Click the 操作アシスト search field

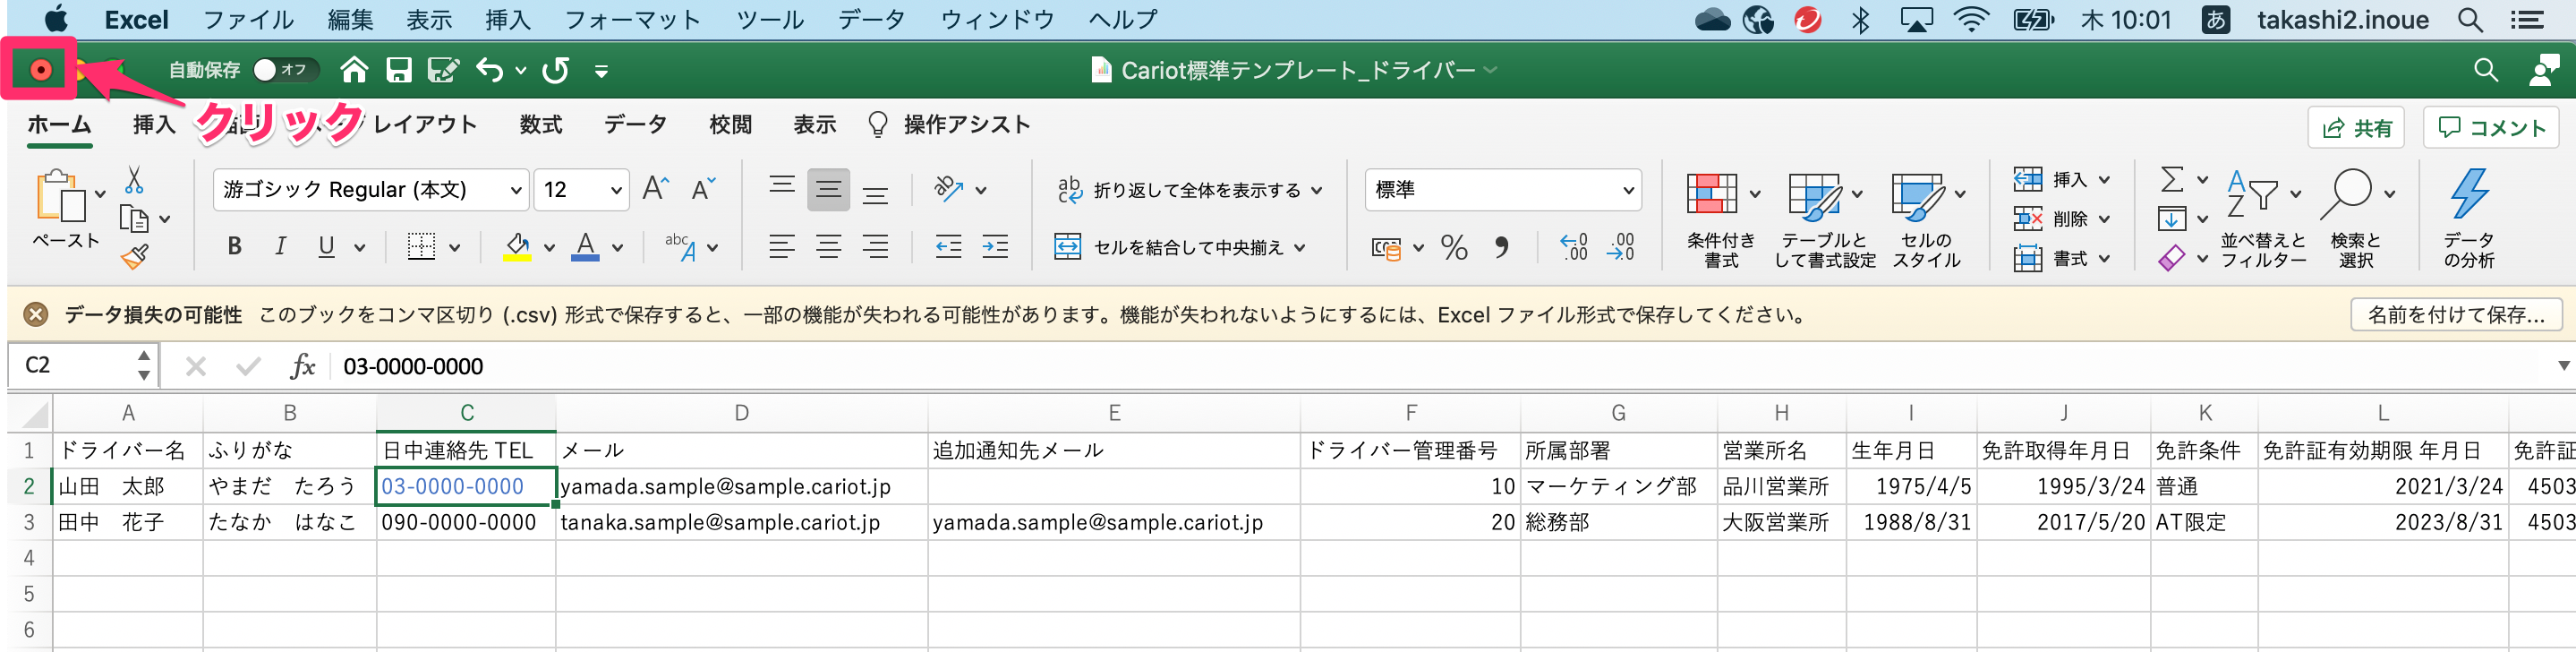[x=948, y=125]
